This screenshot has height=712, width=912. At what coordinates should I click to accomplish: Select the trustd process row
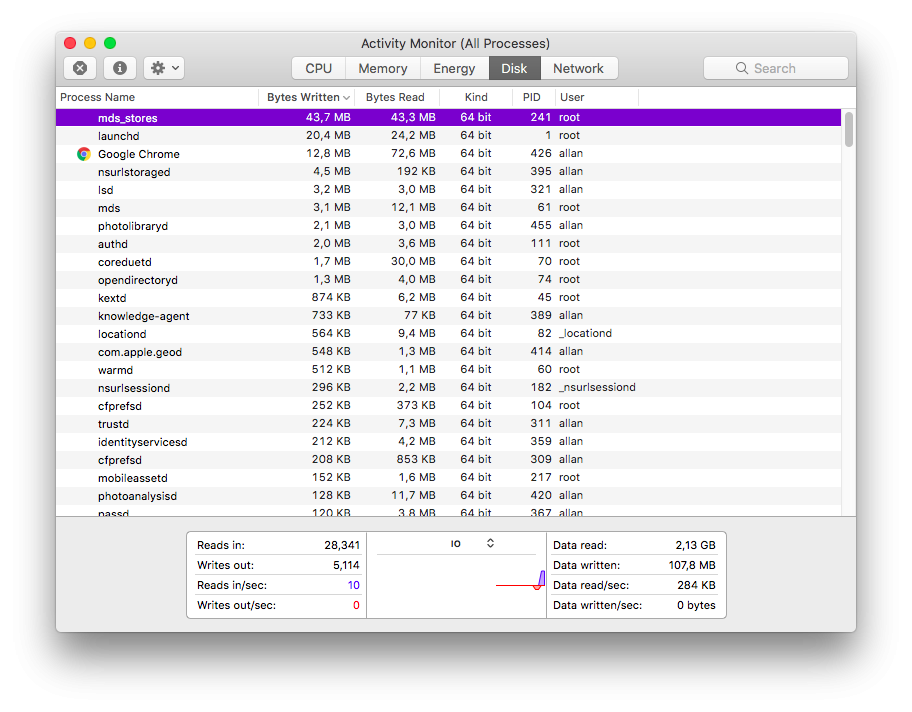click(448, 424)
